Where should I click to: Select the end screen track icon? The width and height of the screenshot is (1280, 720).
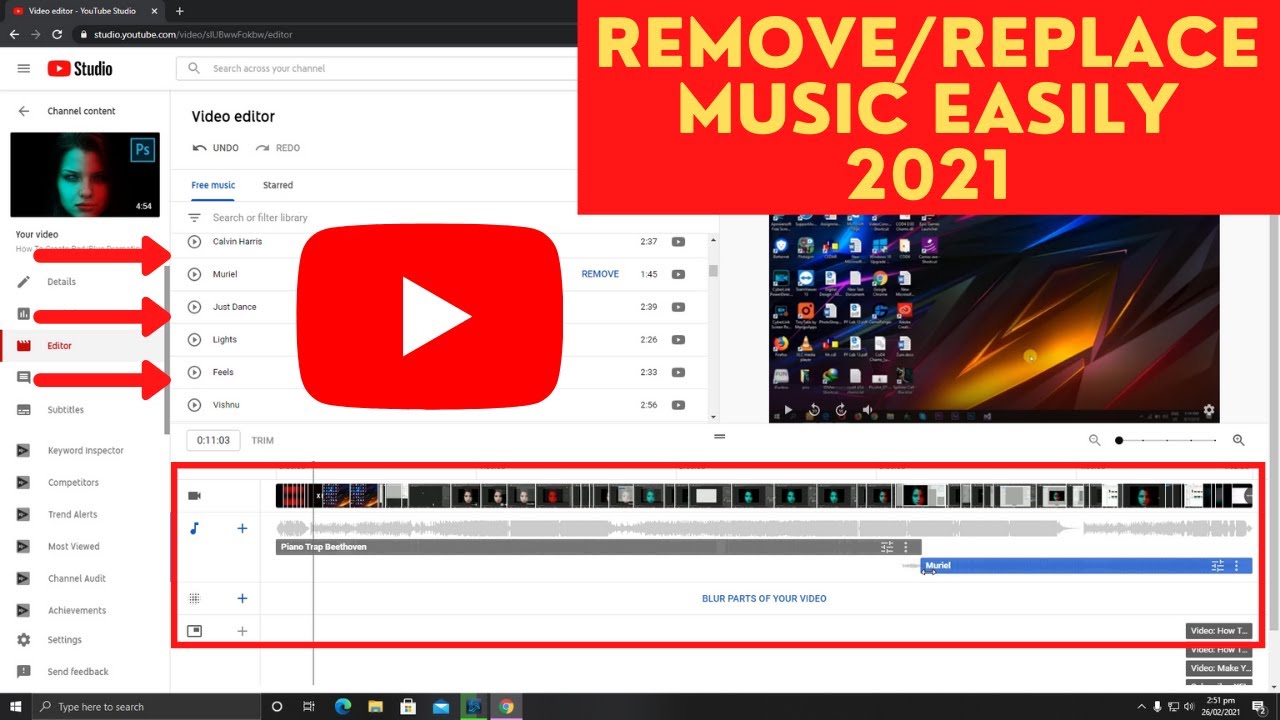[x=194, y=631]
